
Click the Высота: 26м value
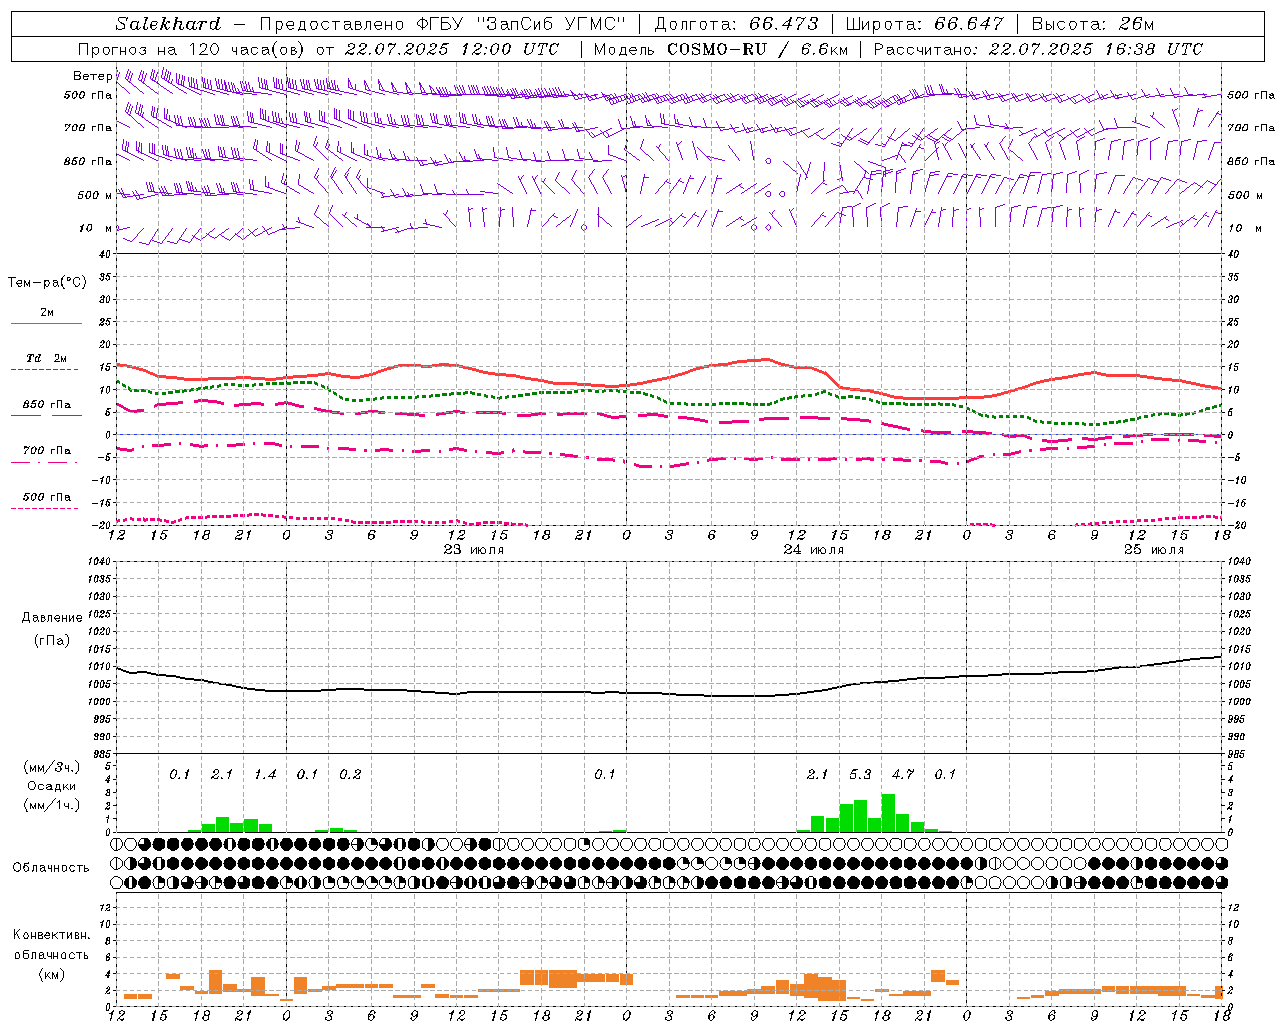coord(1093,24)
